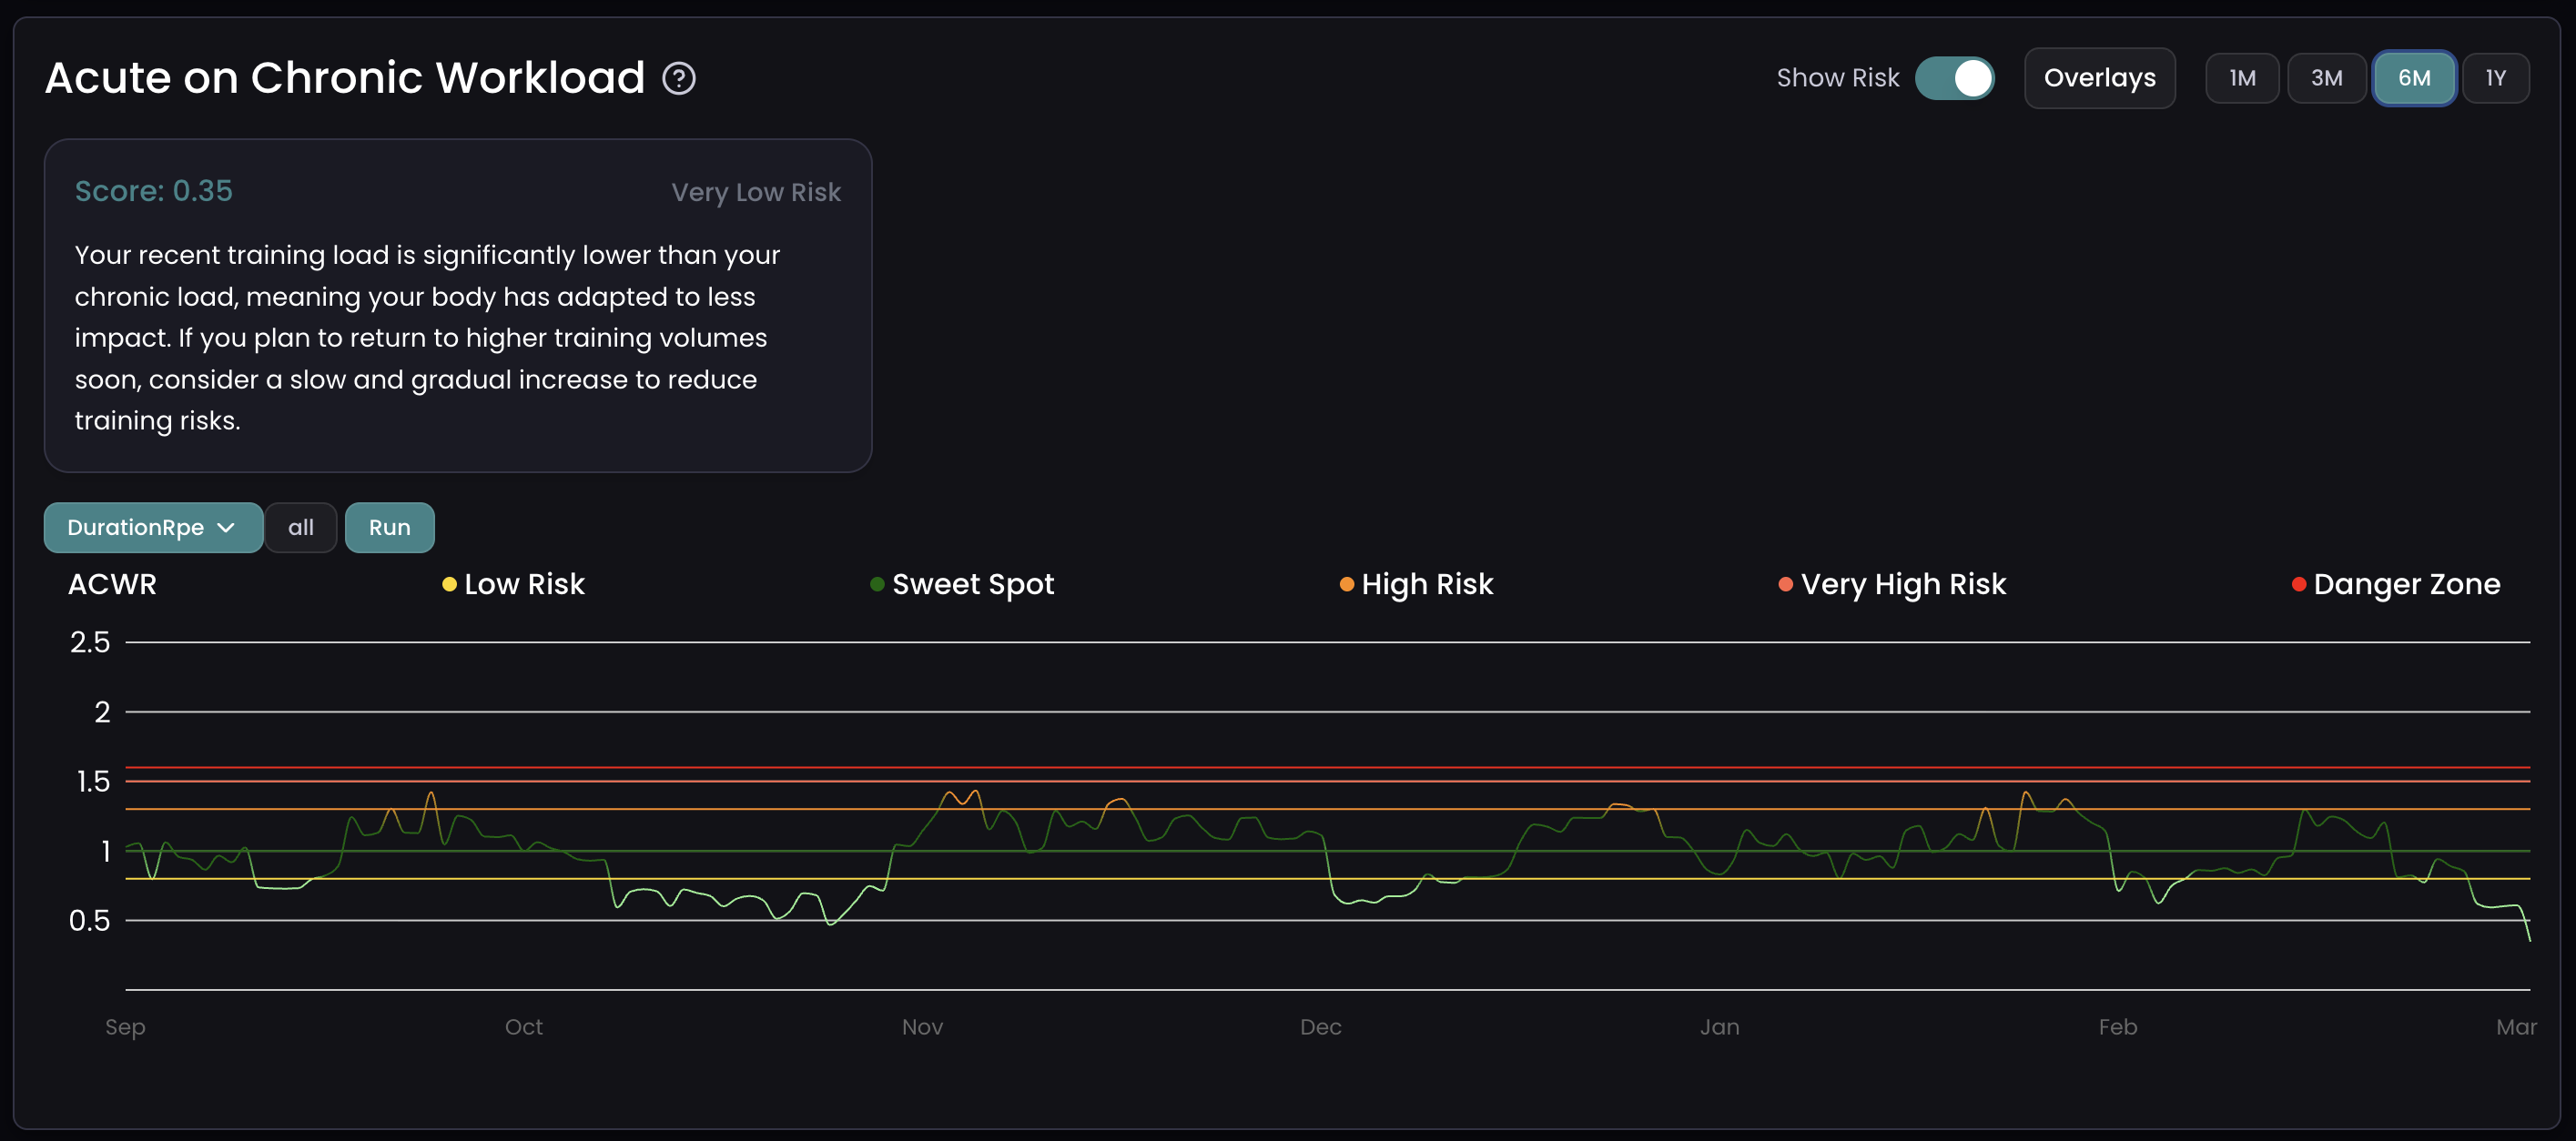Open the Acute on Chronic Workload help icon
The image size is (2576, 1141).
[x=678, y=78]
